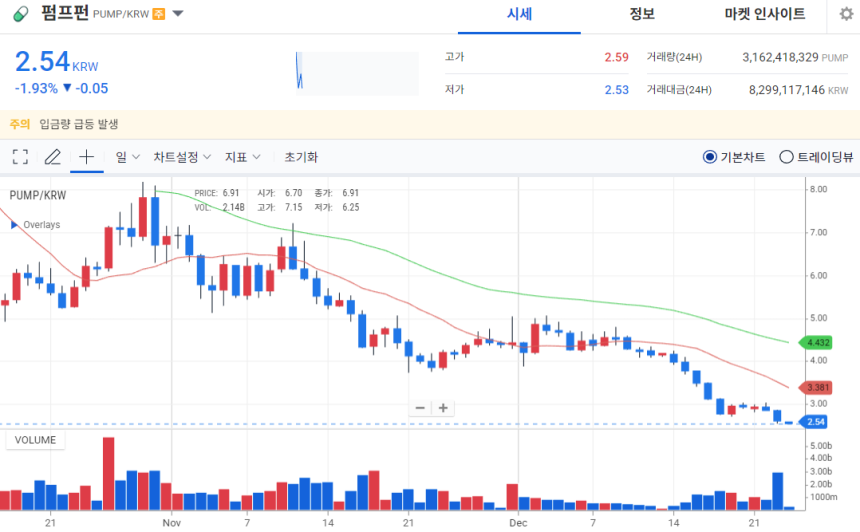The image size is (860, 532).
Task: Select the pencil drawing tool
Action: pos(53,157)
